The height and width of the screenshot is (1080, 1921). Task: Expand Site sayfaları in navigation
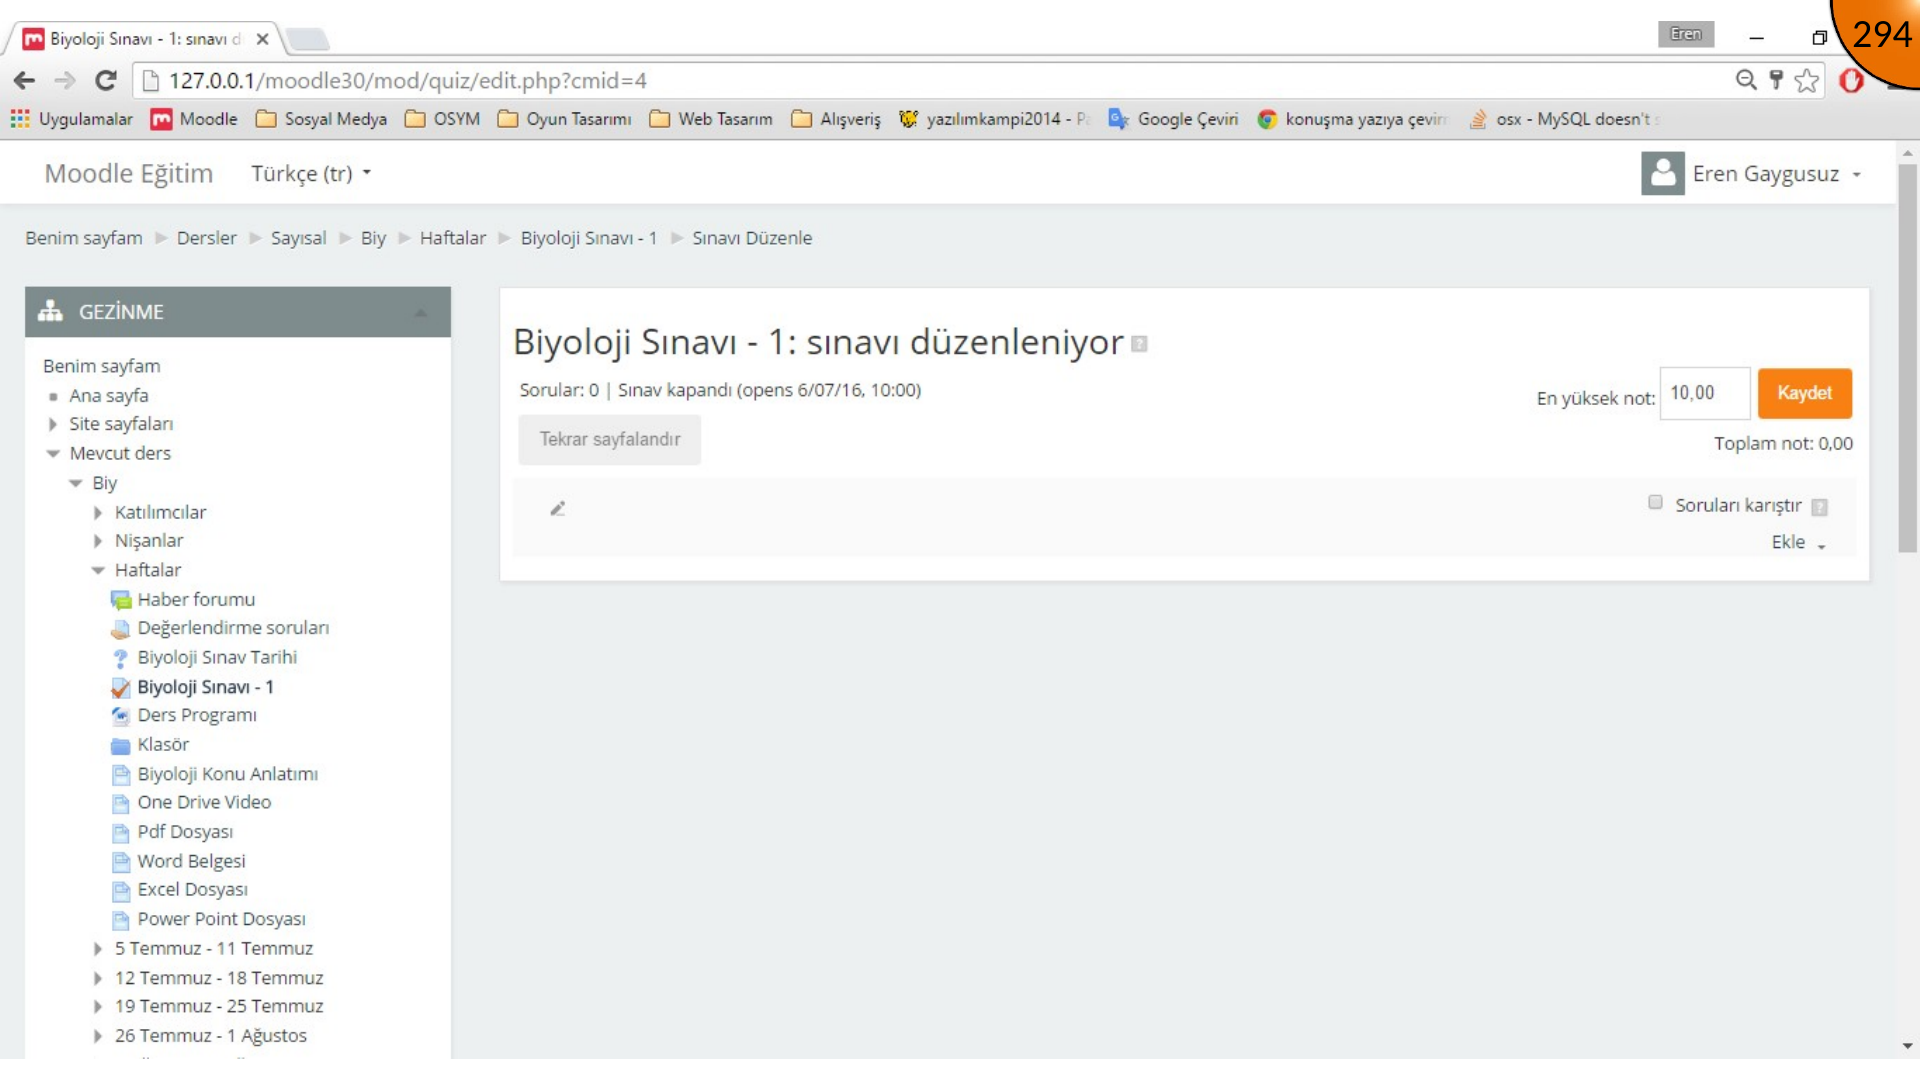[53, 425]
